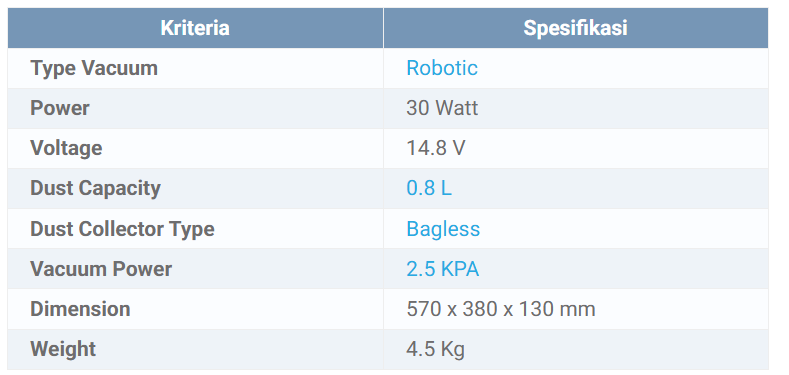This screenshot has height=375, width=789.
Task: Click the Dust Collector Type label
Action: coord(122,229)
